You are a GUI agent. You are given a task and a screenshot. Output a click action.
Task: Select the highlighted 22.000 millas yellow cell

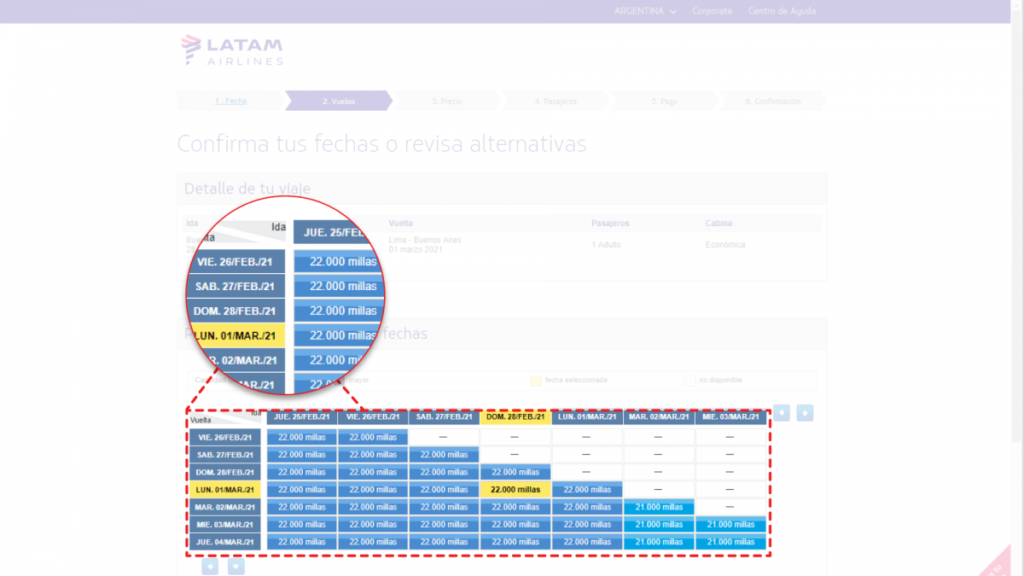click(x=514, y=490)
